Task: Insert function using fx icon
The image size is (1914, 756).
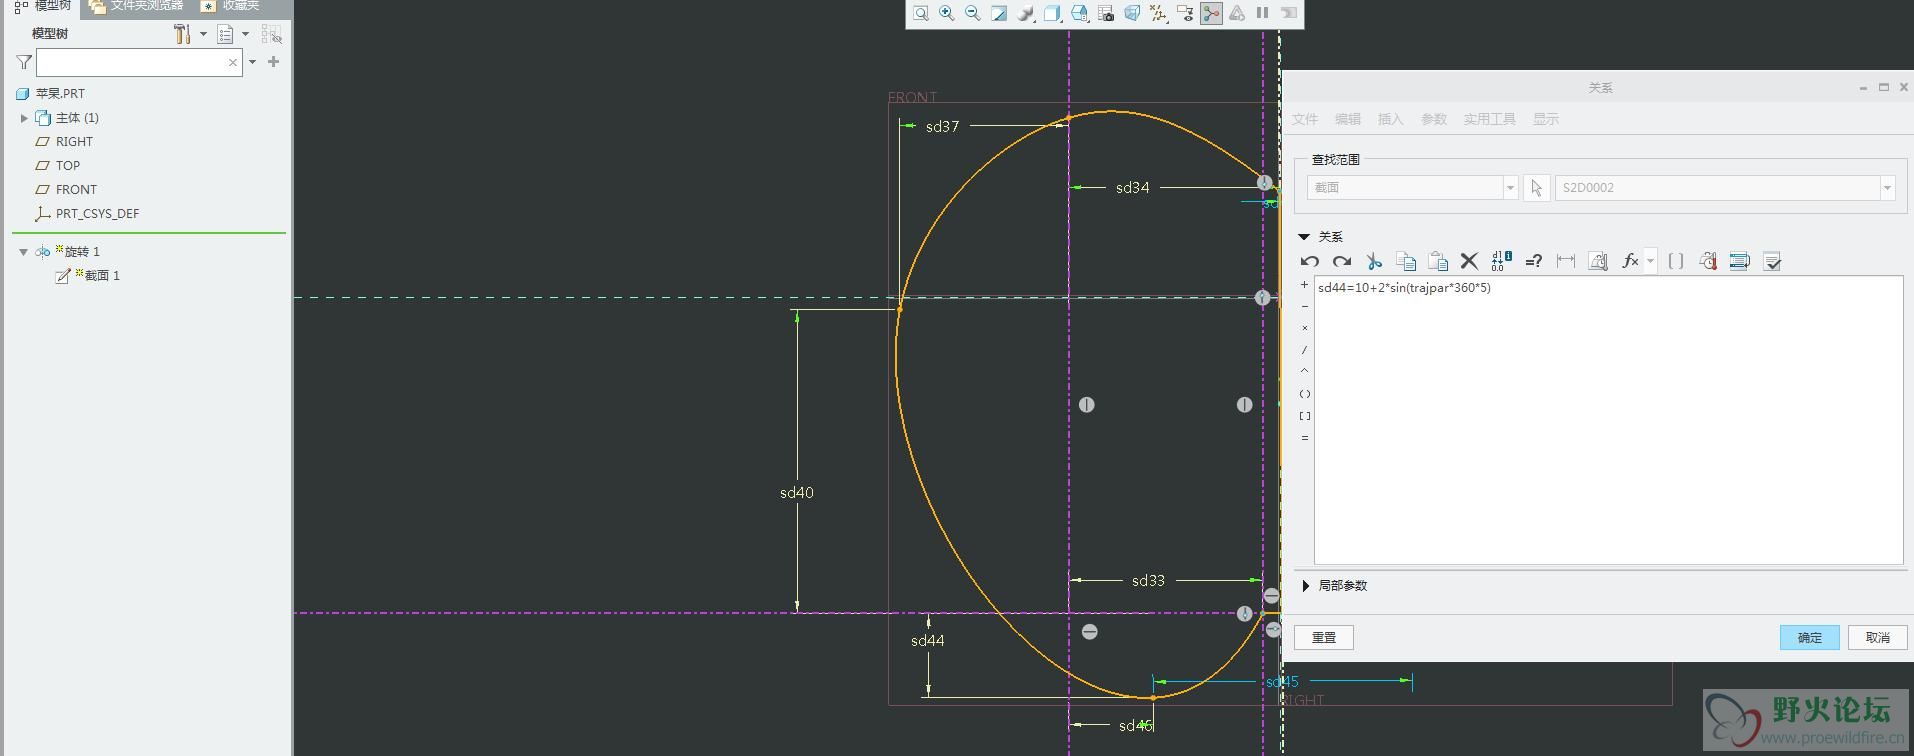Action: (x=1629, y=261)
